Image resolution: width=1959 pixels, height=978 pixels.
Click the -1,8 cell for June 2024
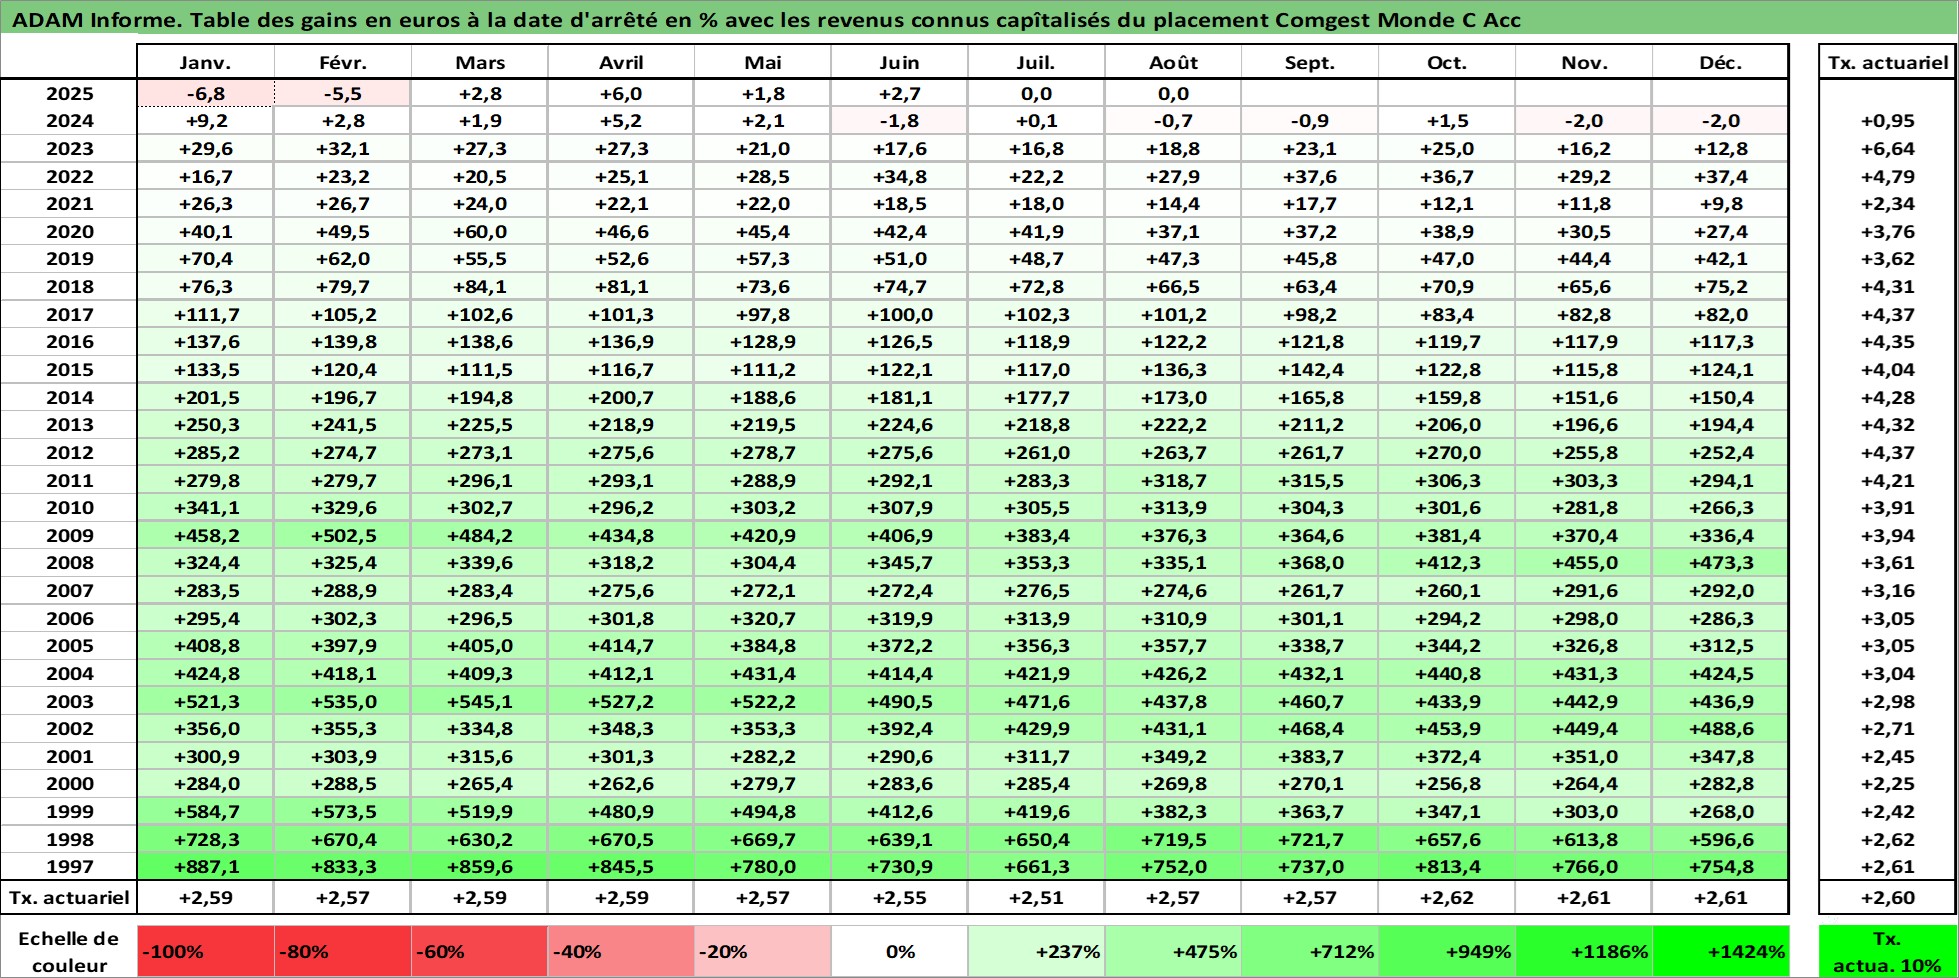[900, 121]
